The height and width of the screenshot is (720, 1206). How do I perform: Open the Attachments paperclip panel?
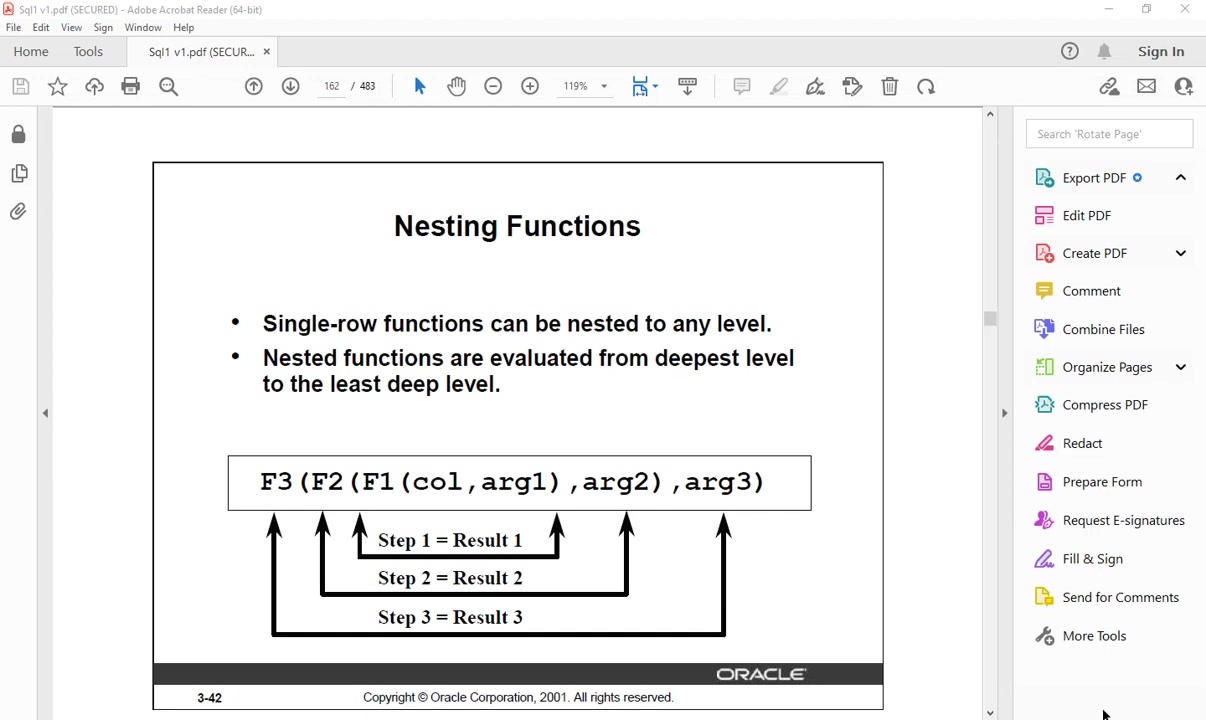click(18, 212)
